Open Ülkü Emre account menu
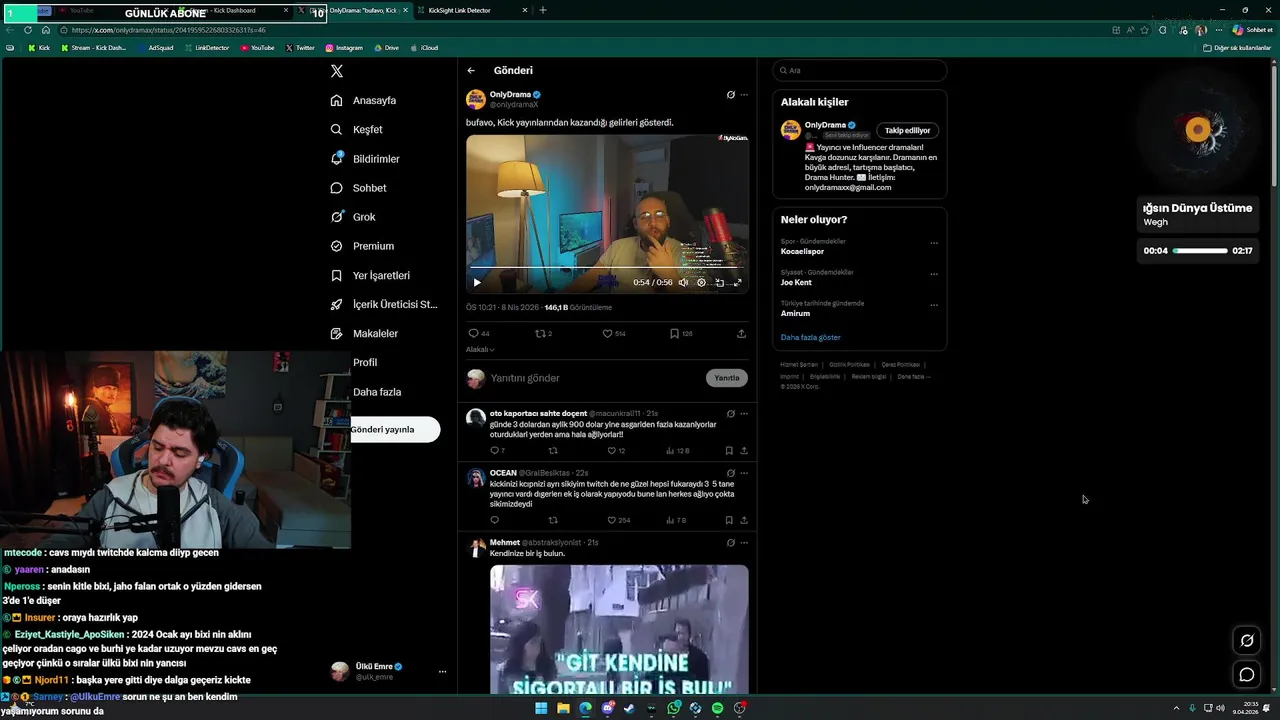Viewport: 1280px width, 720px height. (388, 671)
